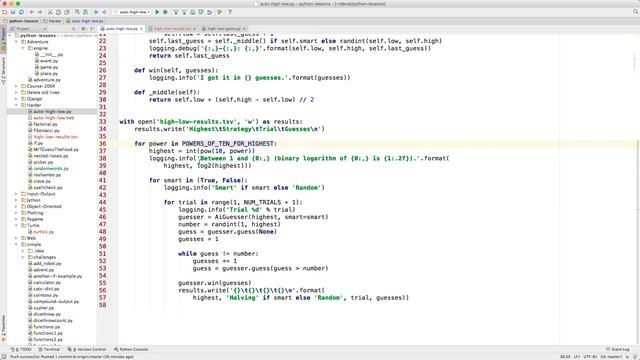Image resolution: width=640 pixels, height=360 pixels.
Task: Expand the Input-Output folder
Action: tap(16, 194)
